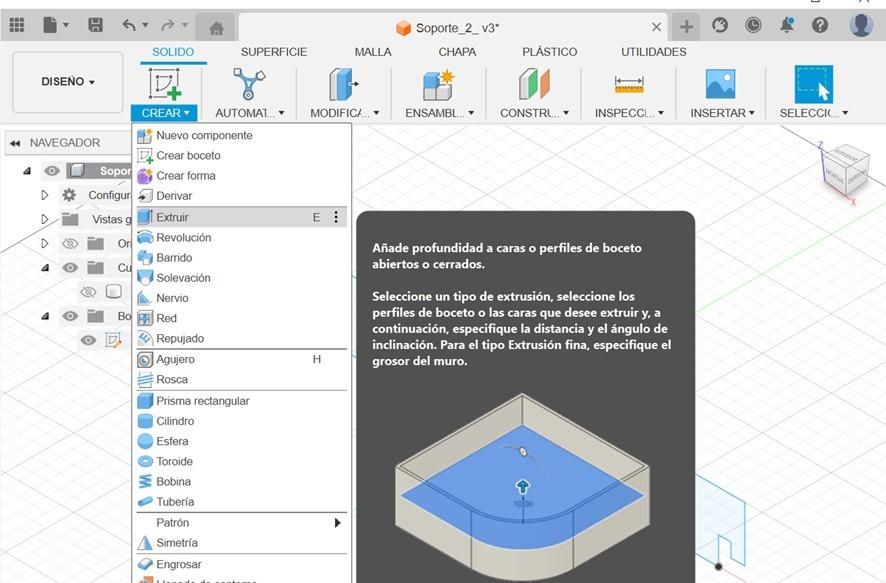The width and height of the screenshot is (886, 583).
Task: Toggle visibility of the Bocetos folder
Action: click(x=70, y=316)
